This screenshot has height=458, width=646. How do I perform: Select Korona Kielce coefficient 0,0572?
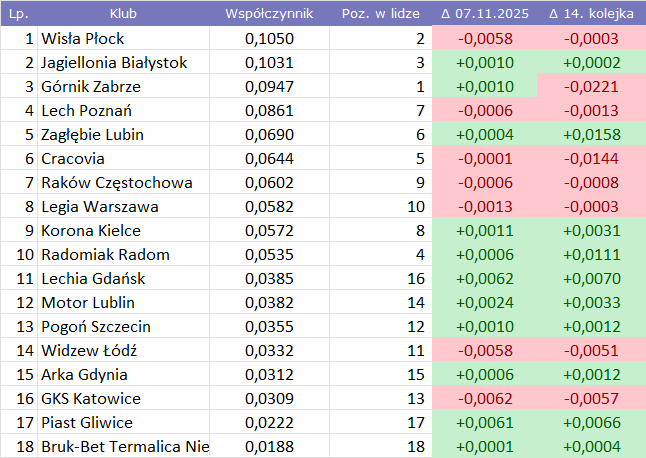(269, 231)
